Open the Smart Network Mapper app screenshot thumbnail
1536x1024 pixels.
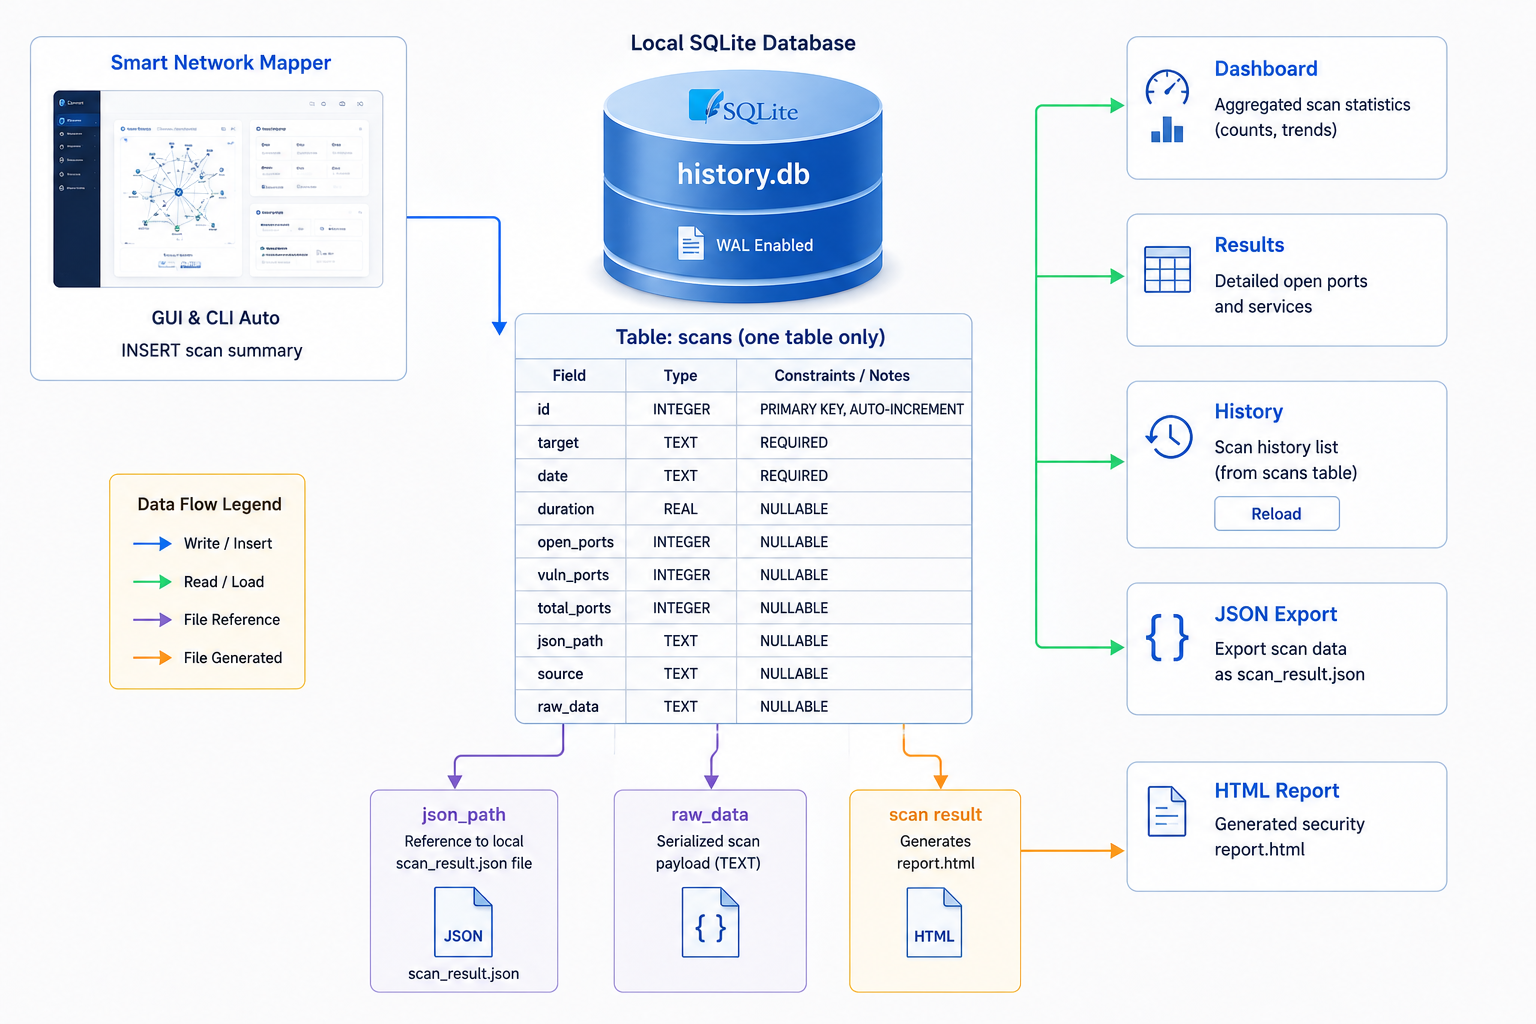[x=218, y=189]
